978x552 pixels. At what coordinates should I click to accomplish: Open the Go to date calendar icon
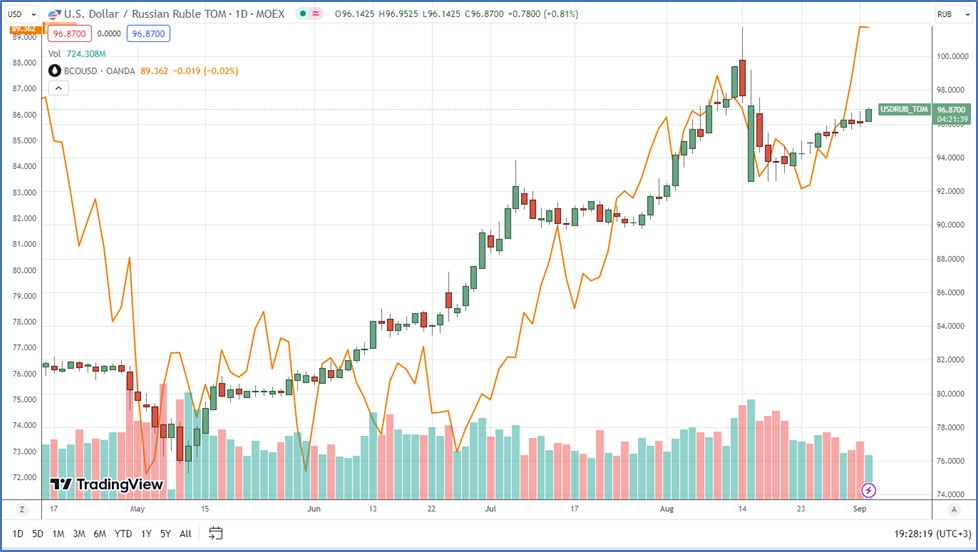pos(216,534)
